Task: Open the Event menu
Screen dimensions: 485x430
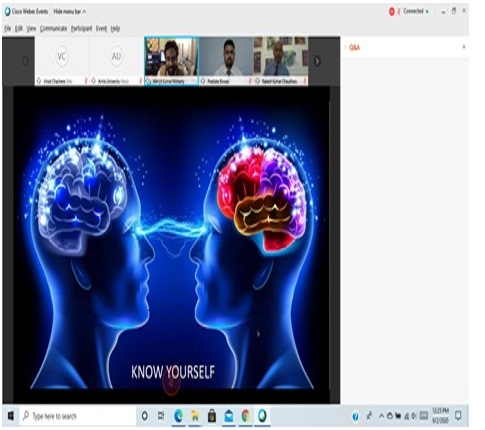Action: pyautogui.click(x=101, y=29)
